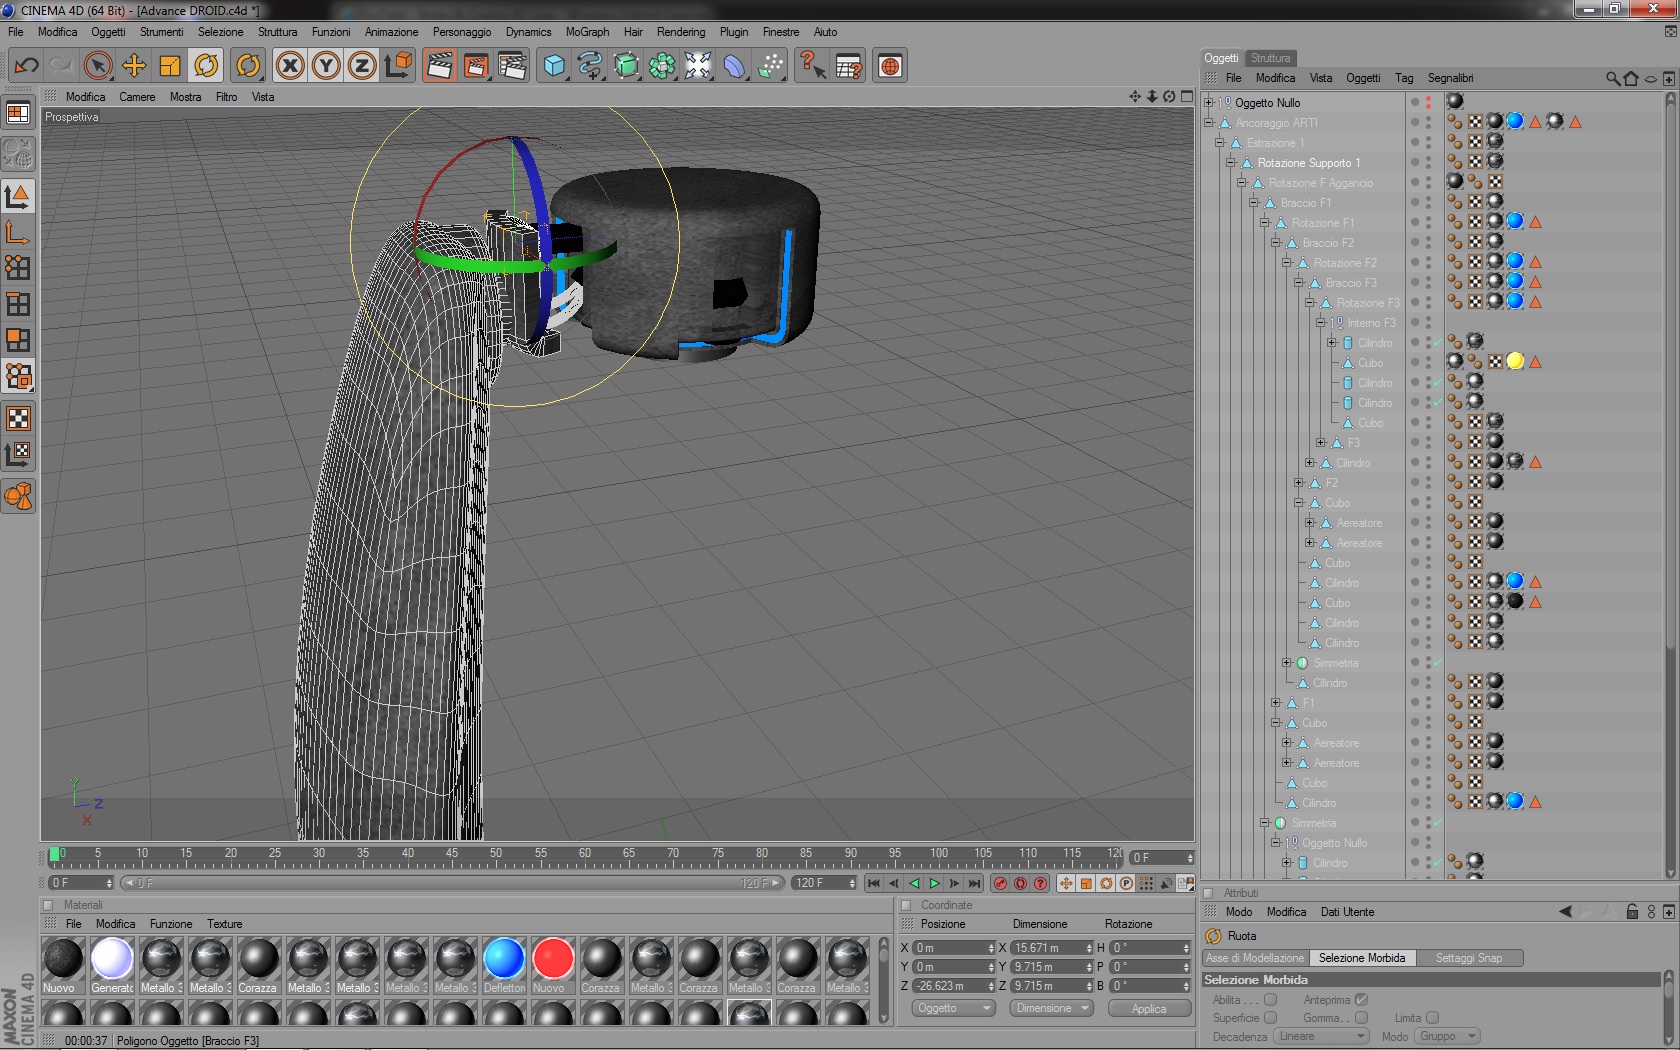Collapse the Rotazione Supporto 1 tree node
The height and width of the screenshot is (1050, 1680).
tap(1231, 163)
